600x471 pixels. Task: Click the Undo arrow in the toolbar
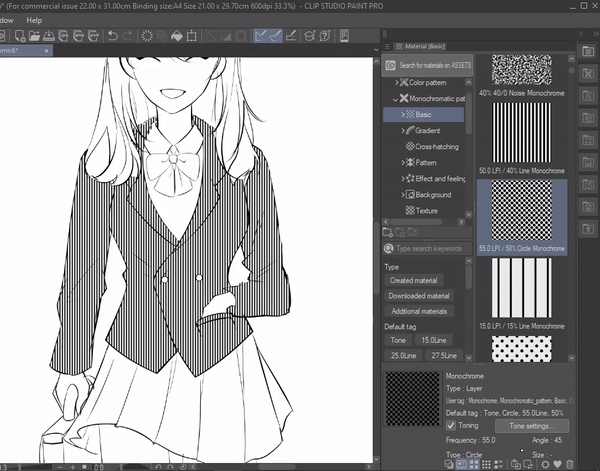[113, 37]
